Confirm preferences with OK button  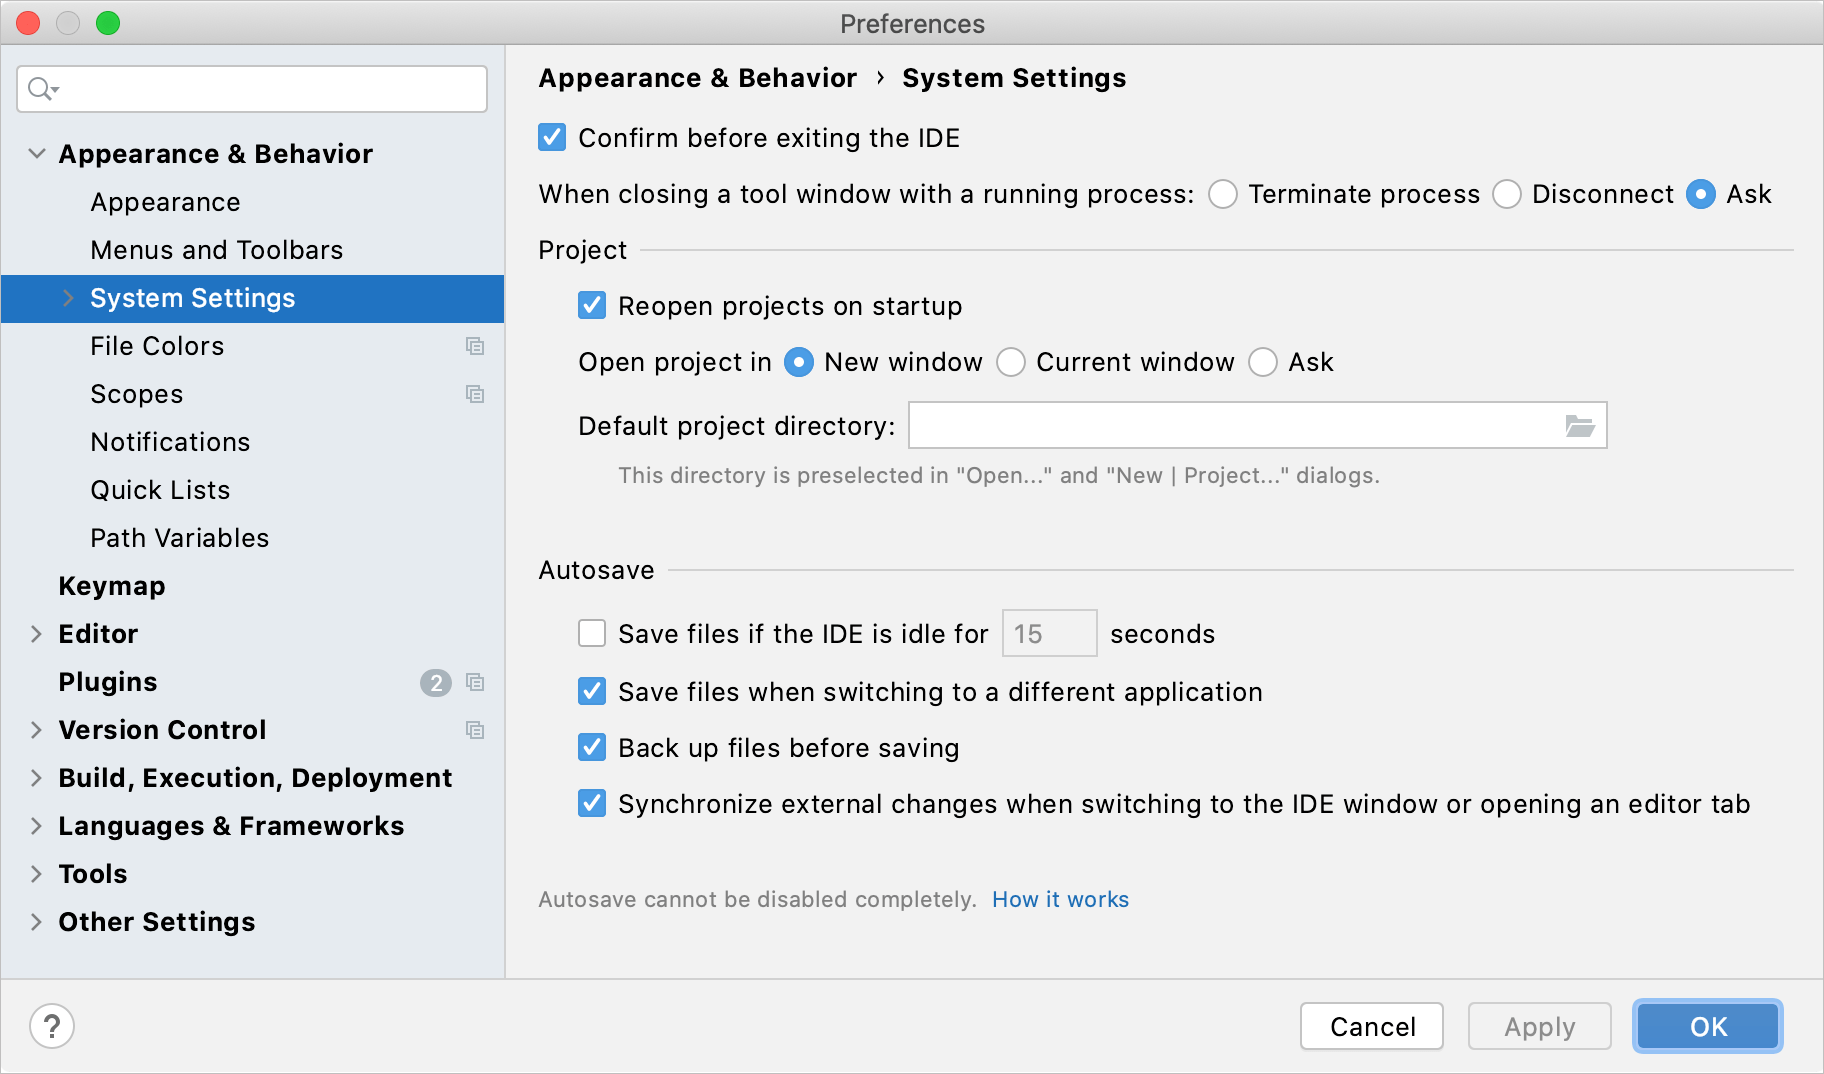point(1708,1027)
